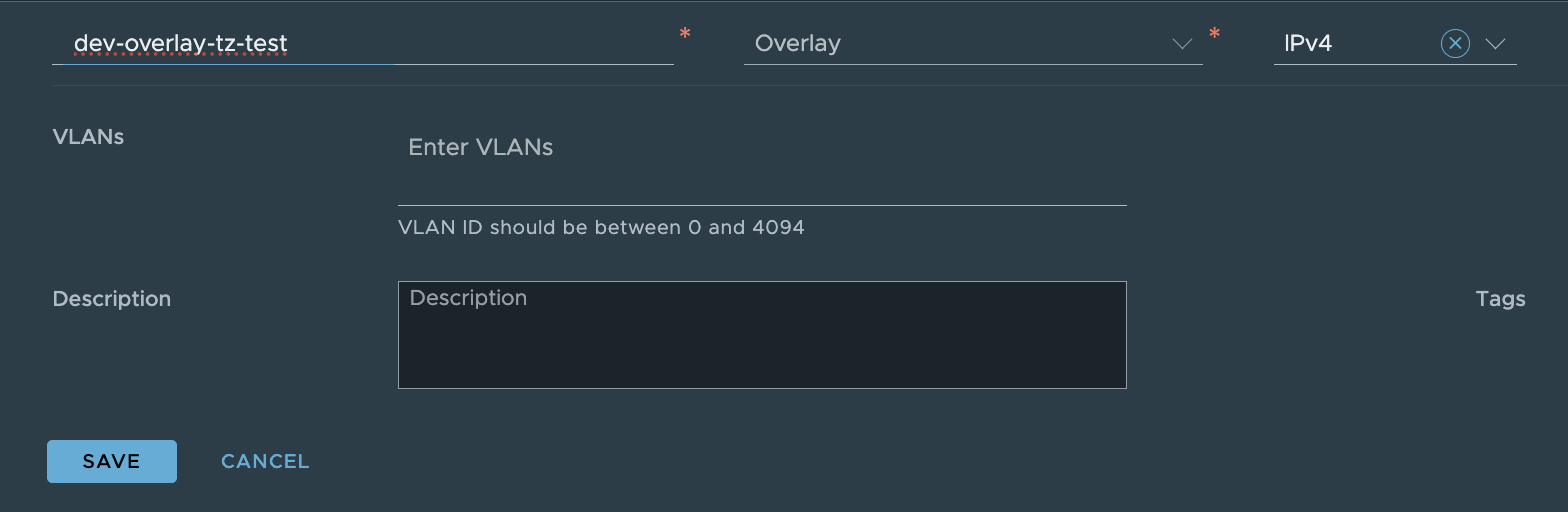The image size is (1568, 512).
Task: Clear the IPv4 selection with the X icon
Action: coord(1455,44)
